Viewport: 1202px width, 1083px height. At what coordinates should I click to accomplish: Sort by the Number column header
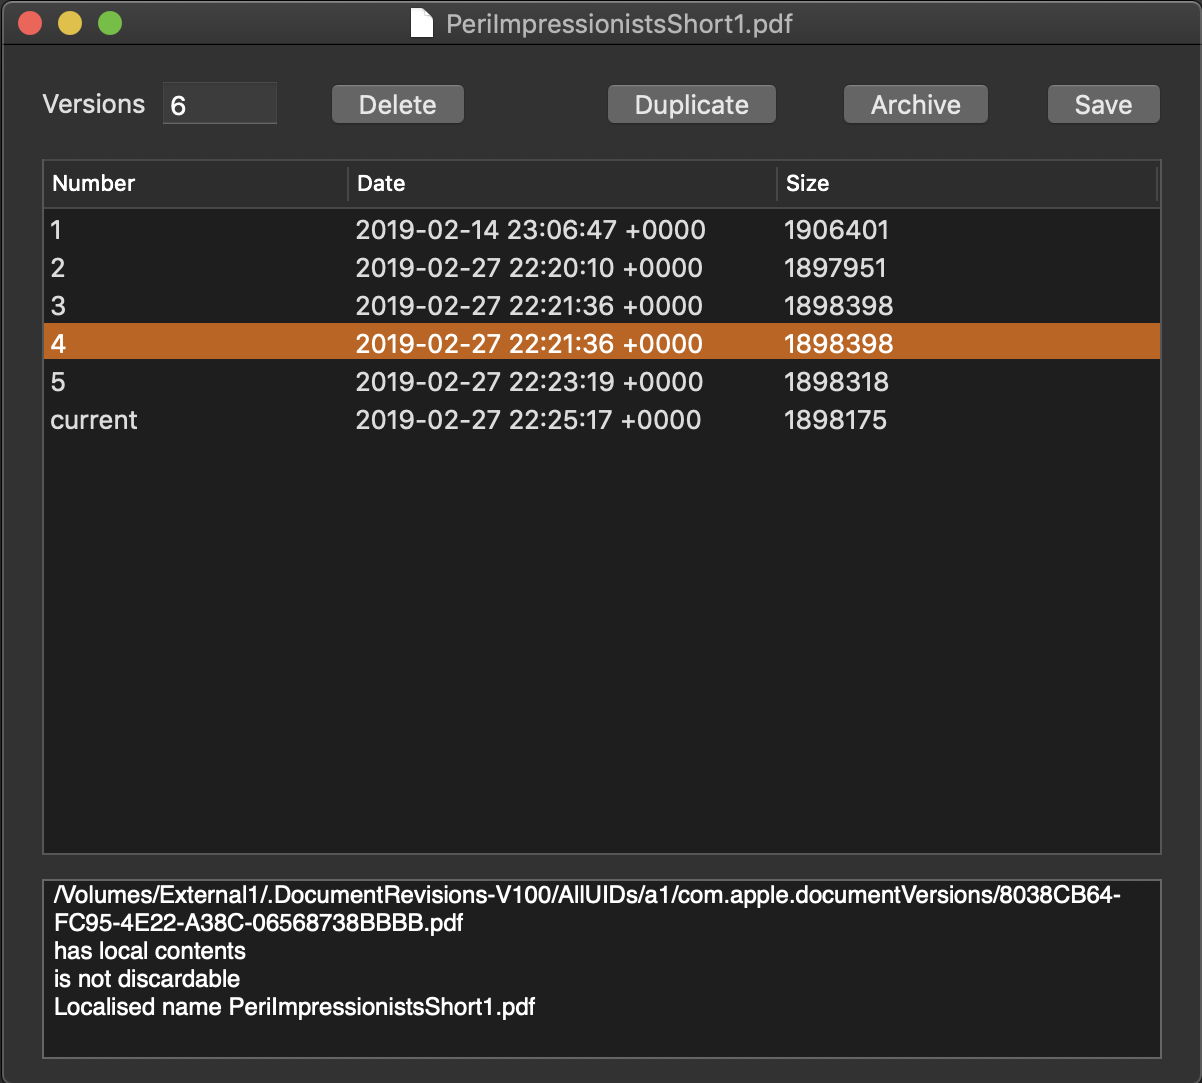click(x=195, y=183)
